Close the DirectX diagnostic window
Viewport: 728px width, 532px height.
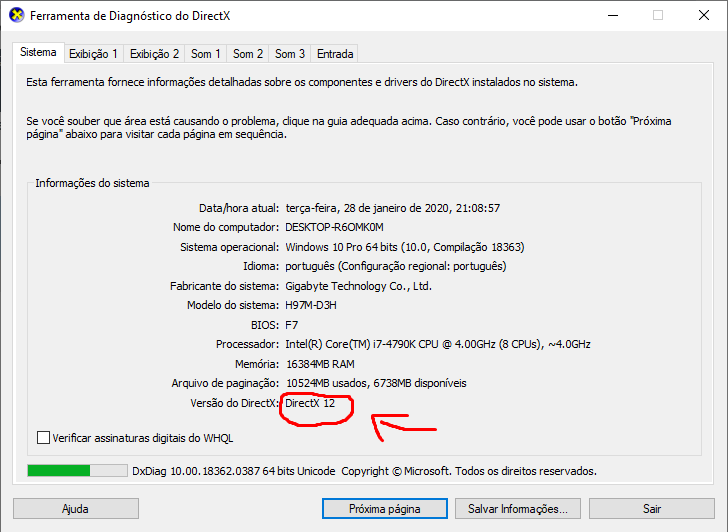(x=703, y=15)
